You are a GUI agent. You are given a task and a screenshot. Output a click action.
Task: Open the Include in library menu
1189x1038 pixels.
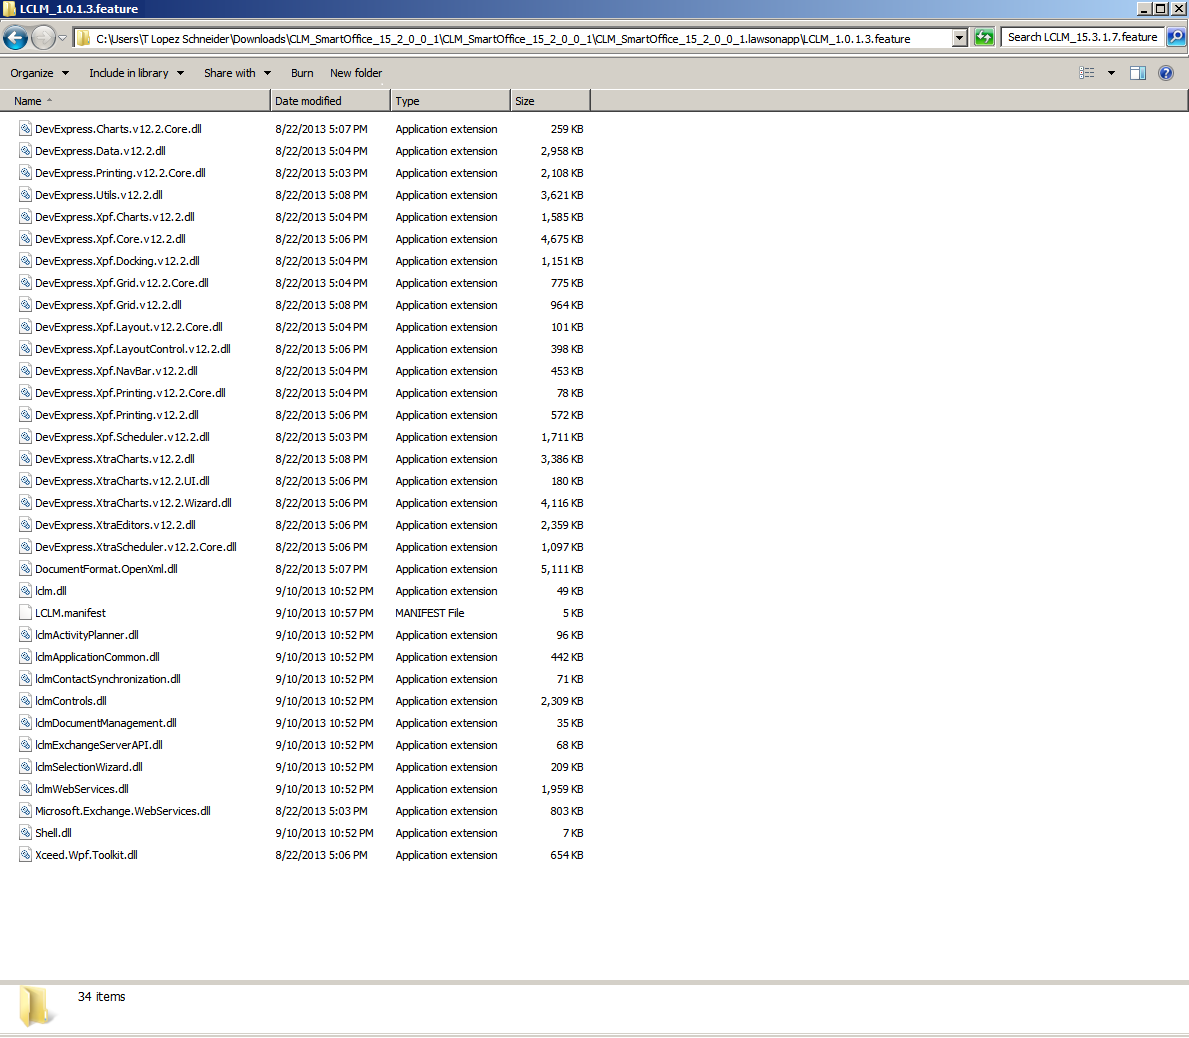[x=136, y=73]
